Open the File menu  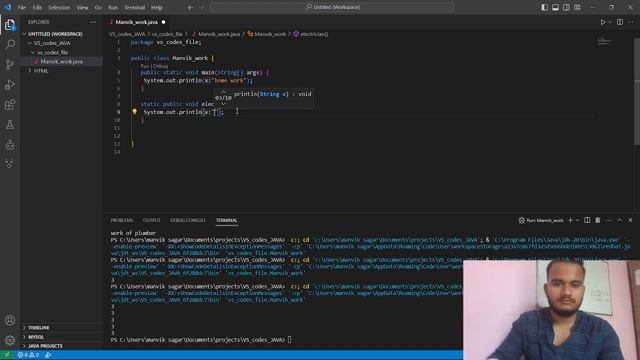coord(22,7)
